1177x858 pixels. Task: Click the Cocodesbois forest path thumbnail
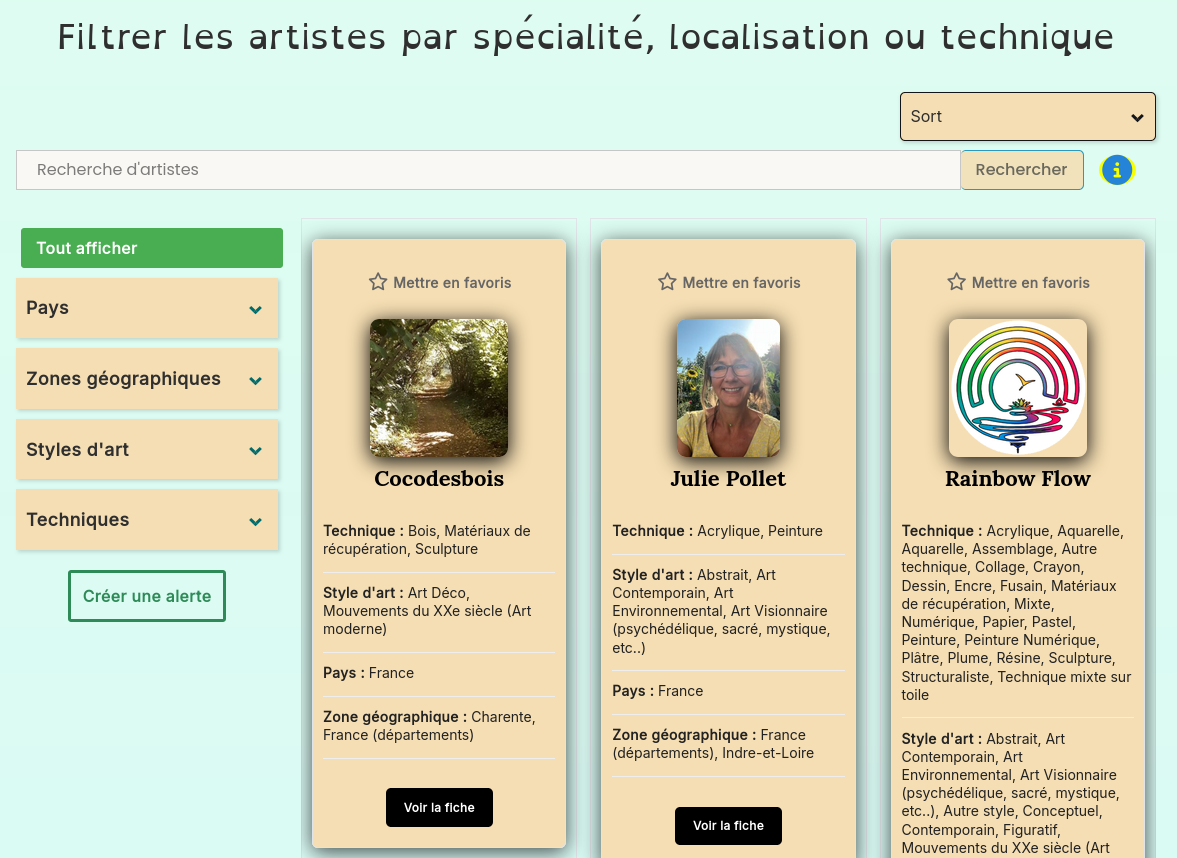click(439, 387)
